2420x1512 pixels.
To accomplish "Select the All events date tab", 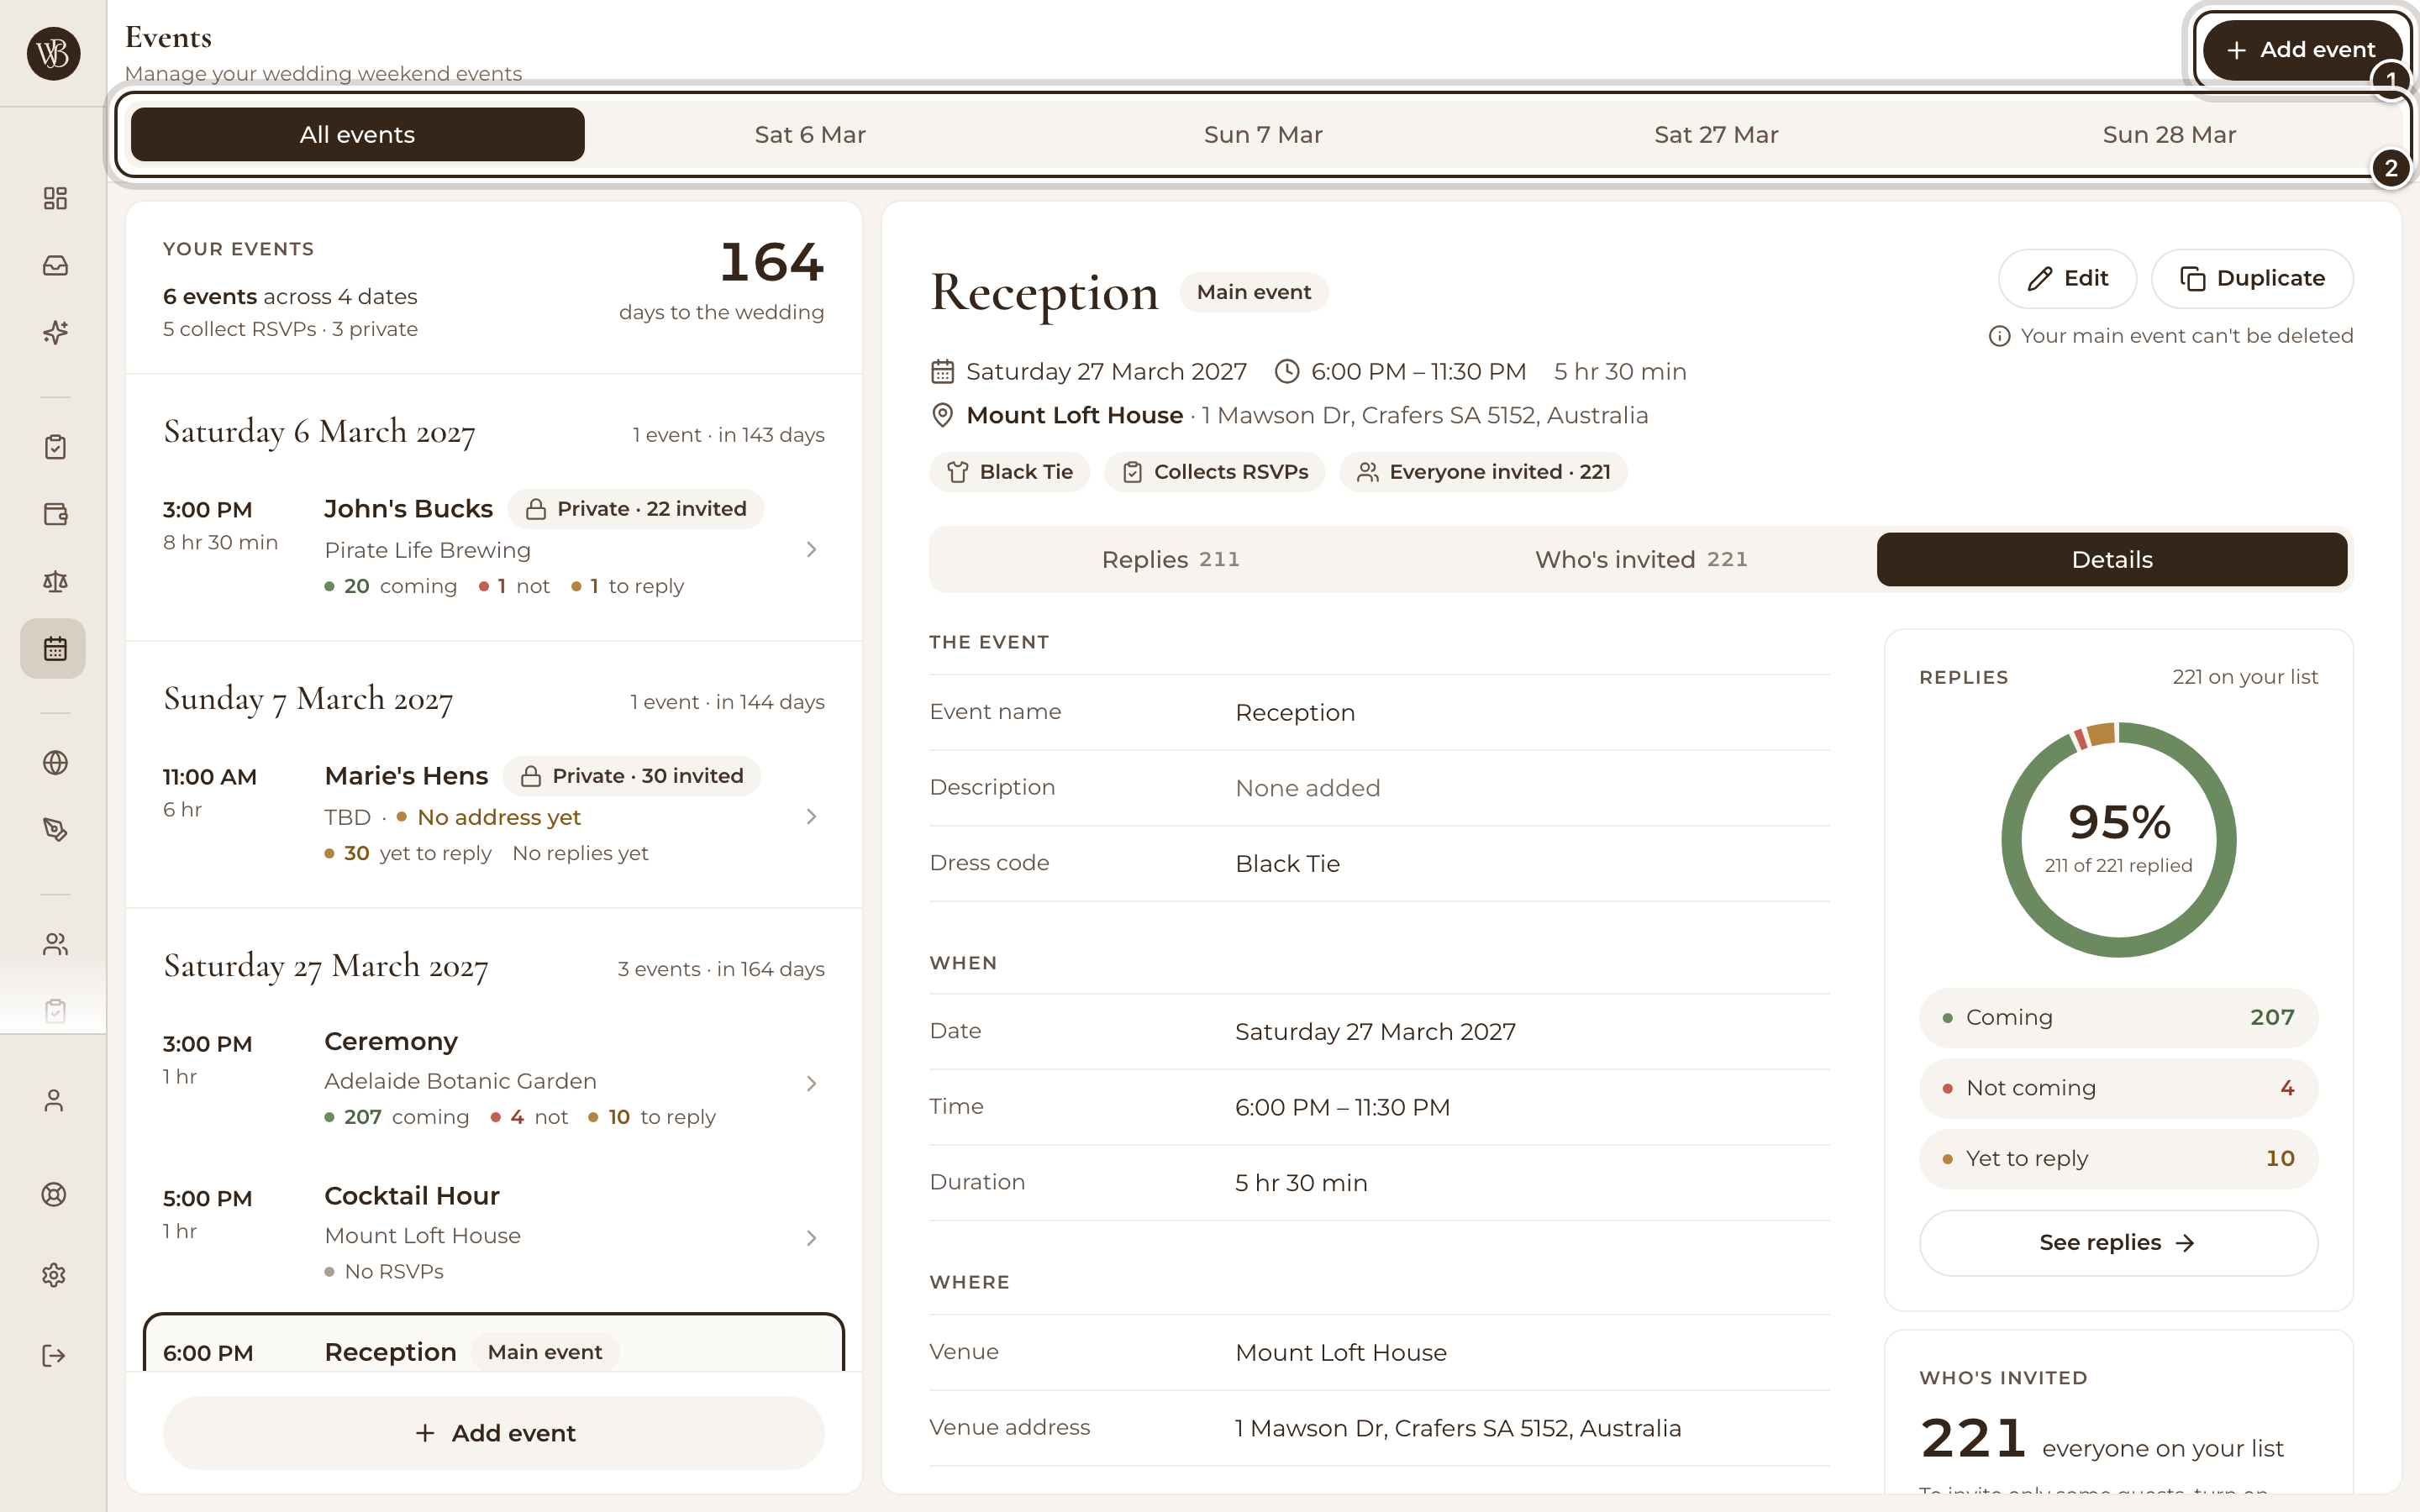I will pos(357,134).
